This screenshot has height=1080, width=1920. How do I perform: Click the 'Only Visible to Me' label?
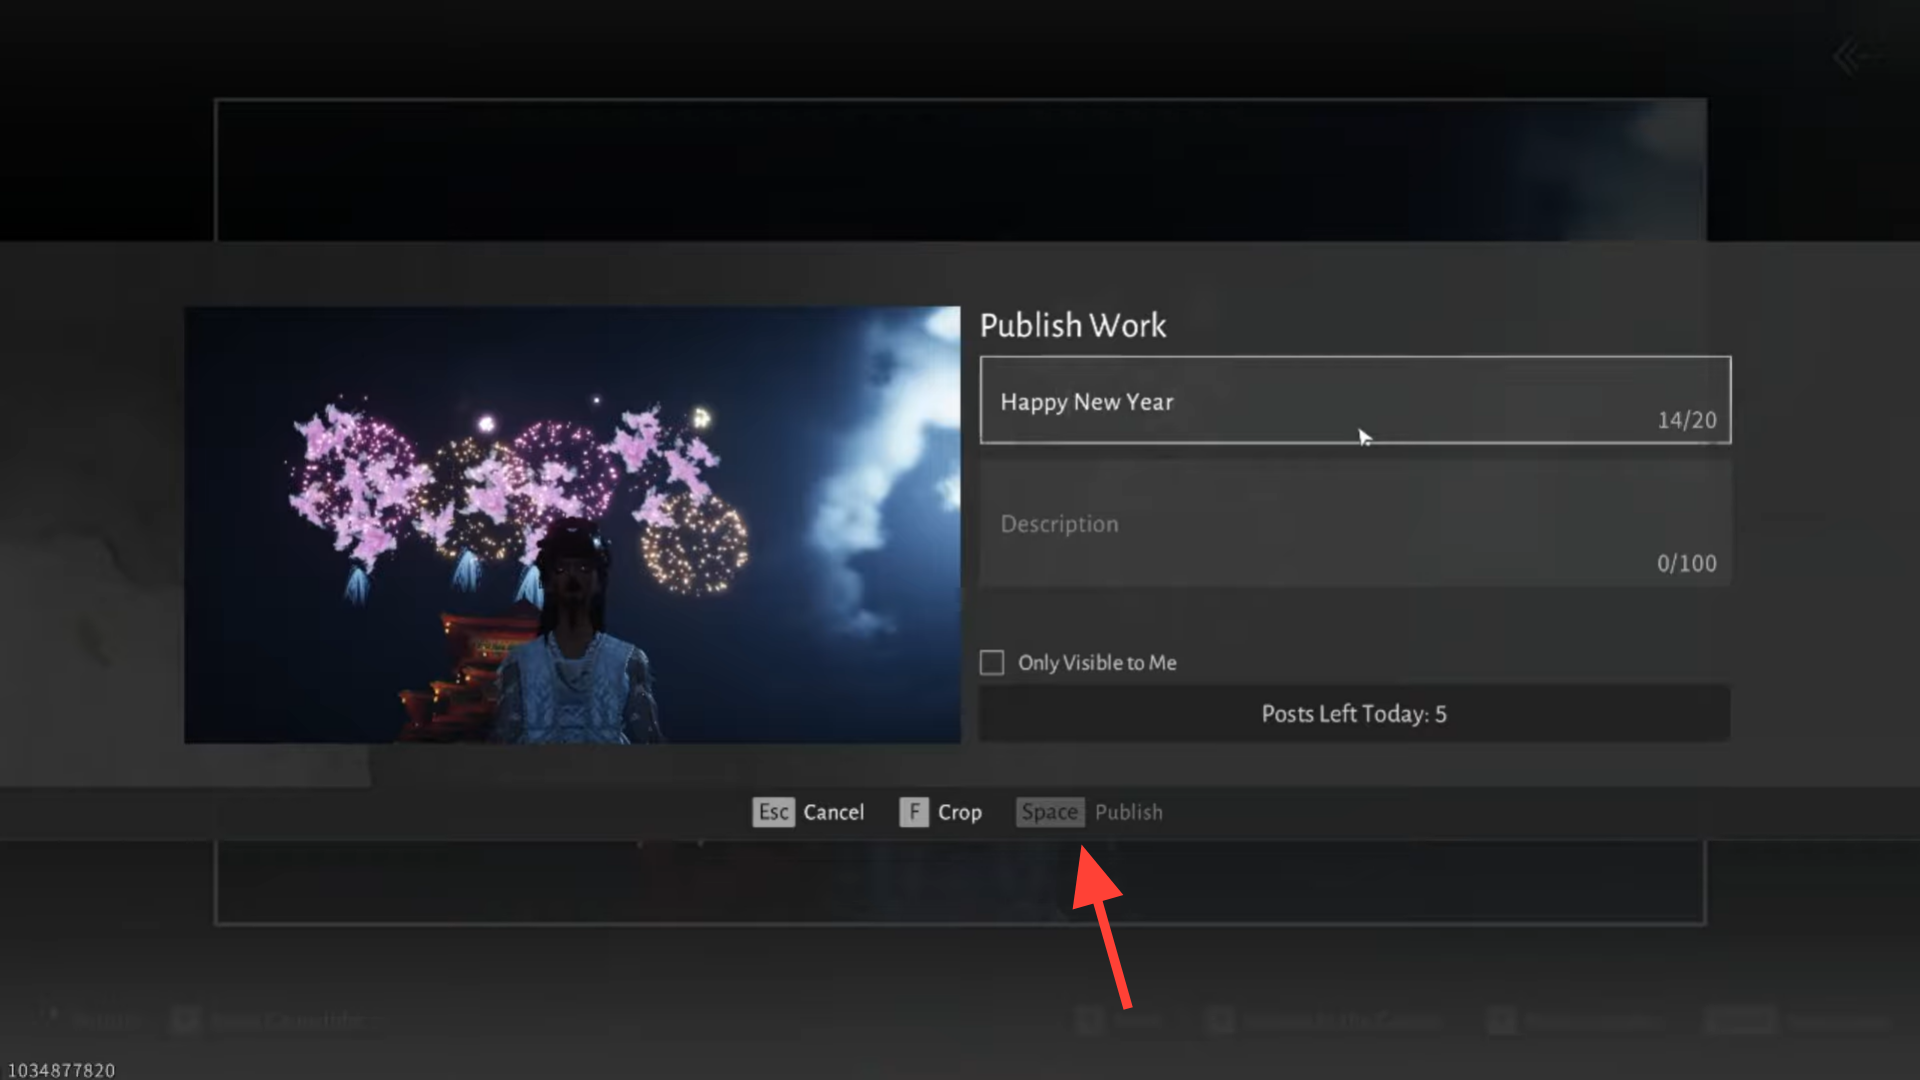(1097, 663)
